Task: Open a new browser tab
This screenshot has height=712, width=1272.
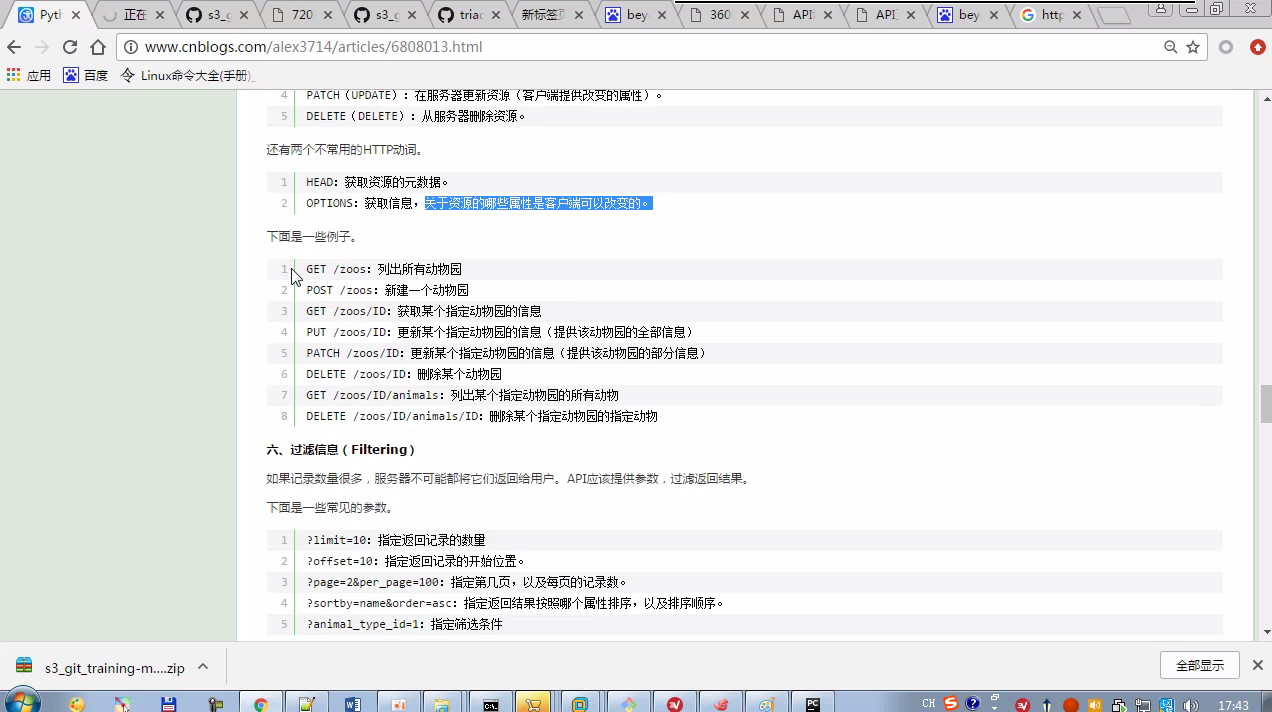Action: coord(1114,16)
